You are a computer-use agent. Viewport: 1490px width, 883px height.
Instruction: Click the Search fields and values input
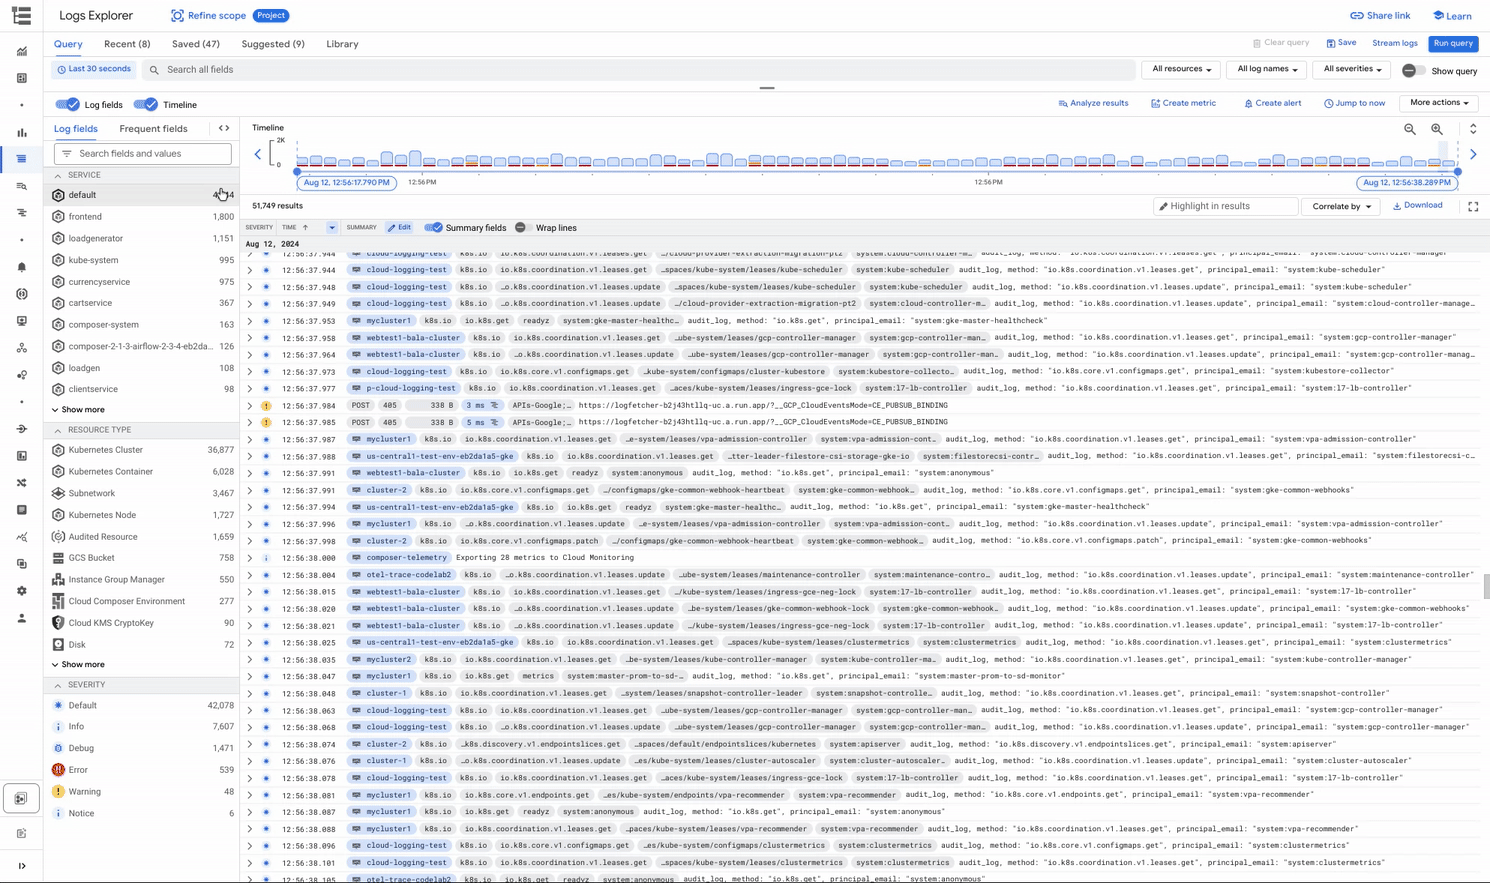coord(143,154)
